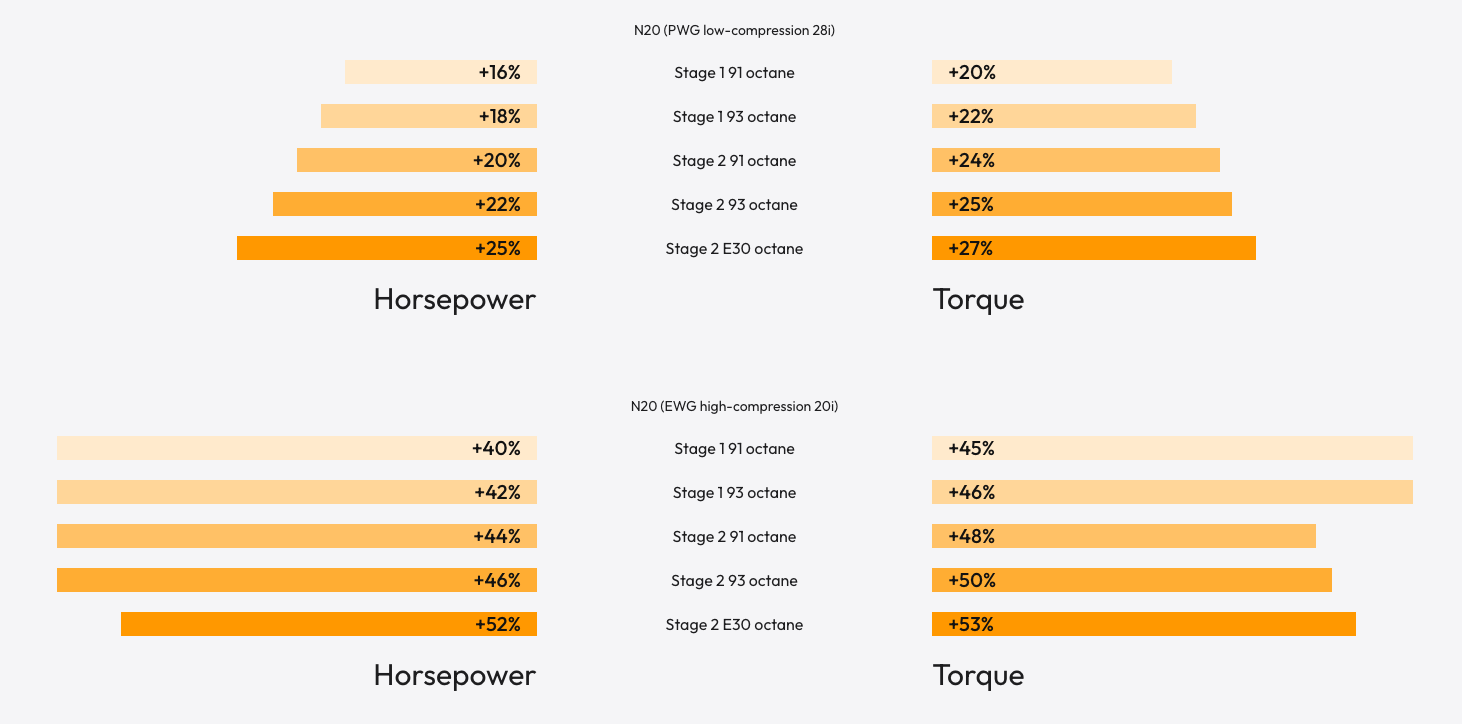Image resolution: width=1462 pixels, height=724 pixels.
Task: Click the Torque title under the 20i chart
Action: coord(978,675)
